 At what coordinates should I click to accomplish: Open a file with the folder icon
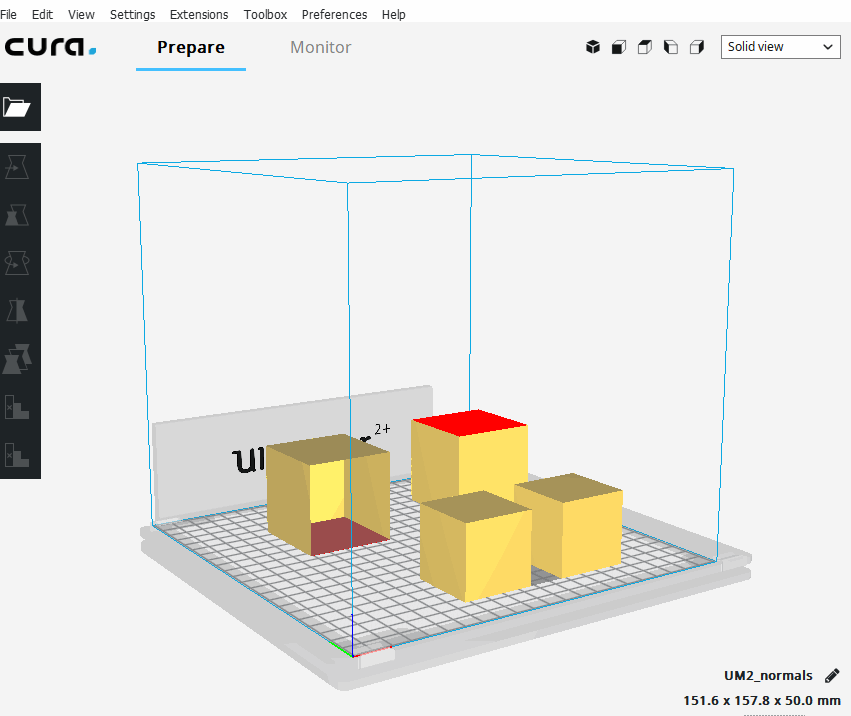pos(20,107)
